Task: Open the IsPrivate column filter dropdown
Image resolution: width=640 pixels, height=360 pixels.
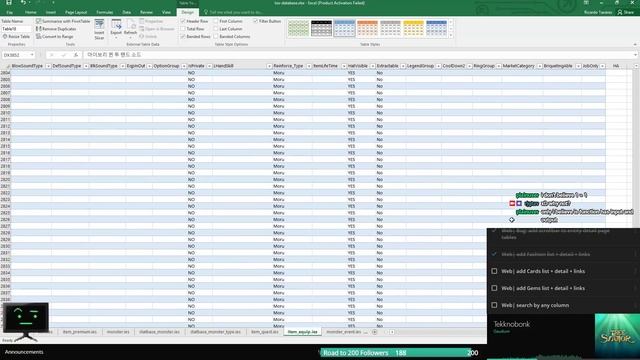Action: (209, 66)
